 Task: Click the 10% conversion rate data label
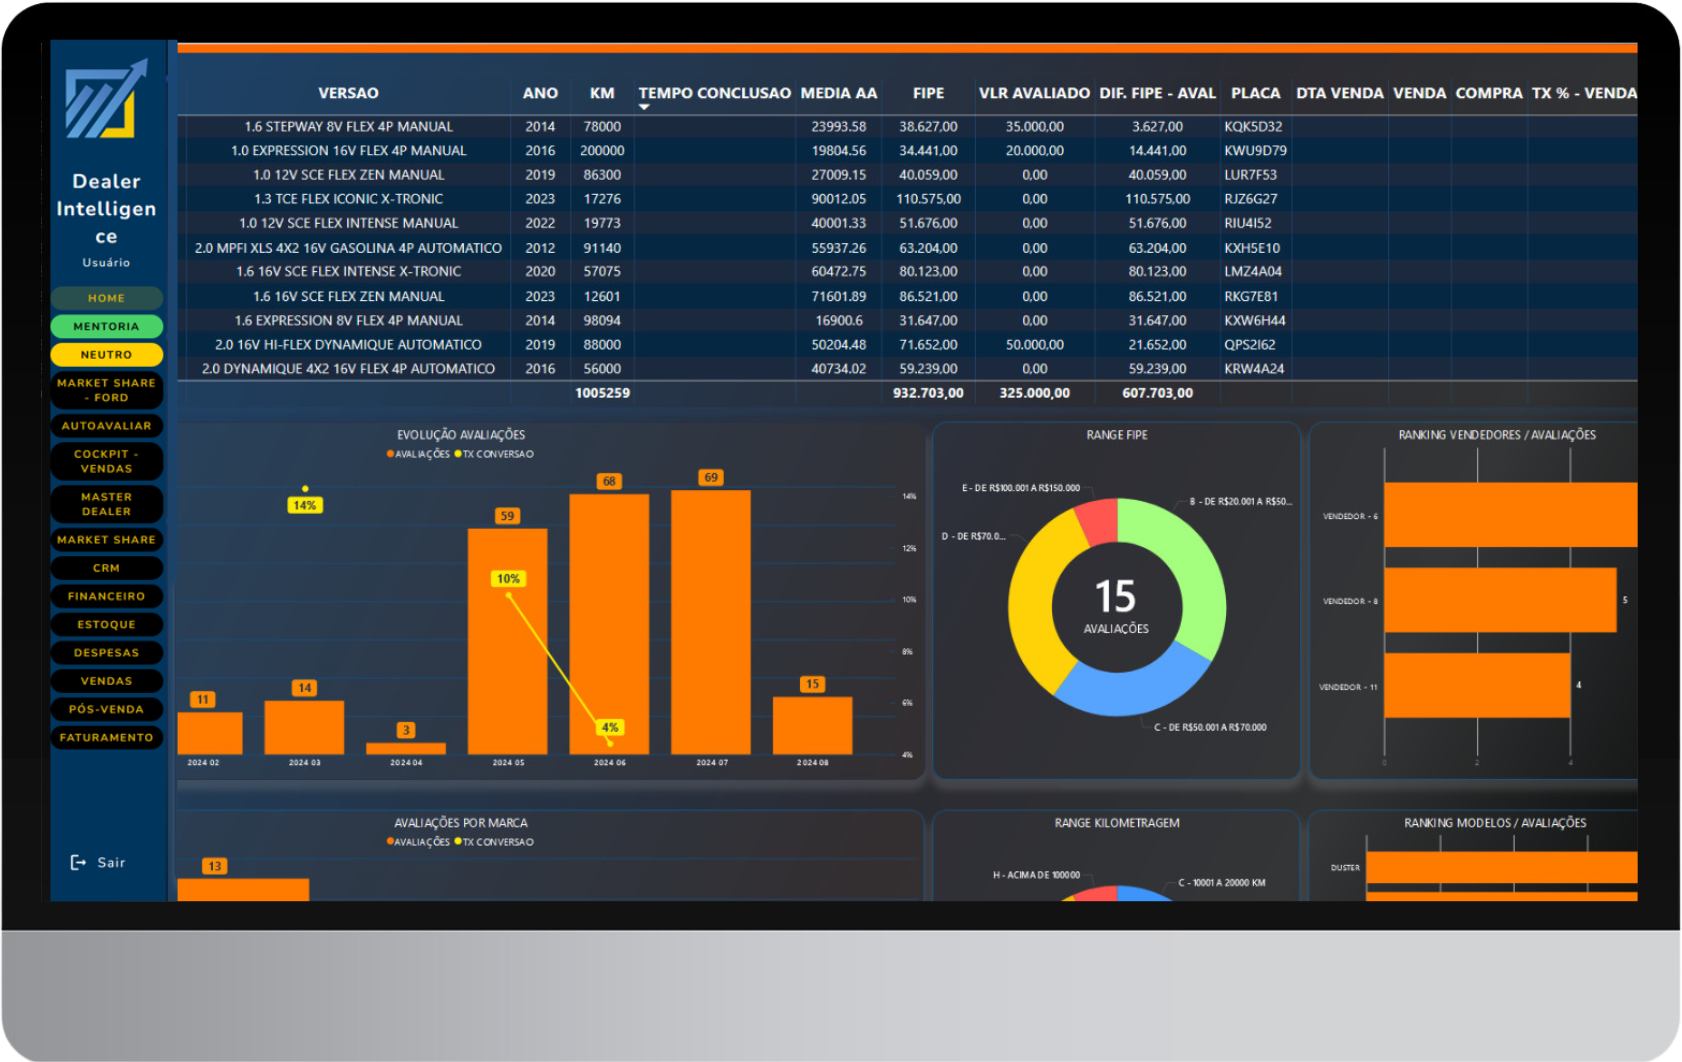[x=508, y=579]
